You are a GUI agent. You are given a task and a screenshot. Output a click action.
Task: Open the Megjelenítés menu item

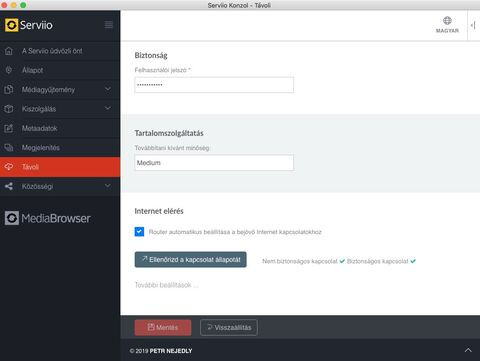point(60,148)
